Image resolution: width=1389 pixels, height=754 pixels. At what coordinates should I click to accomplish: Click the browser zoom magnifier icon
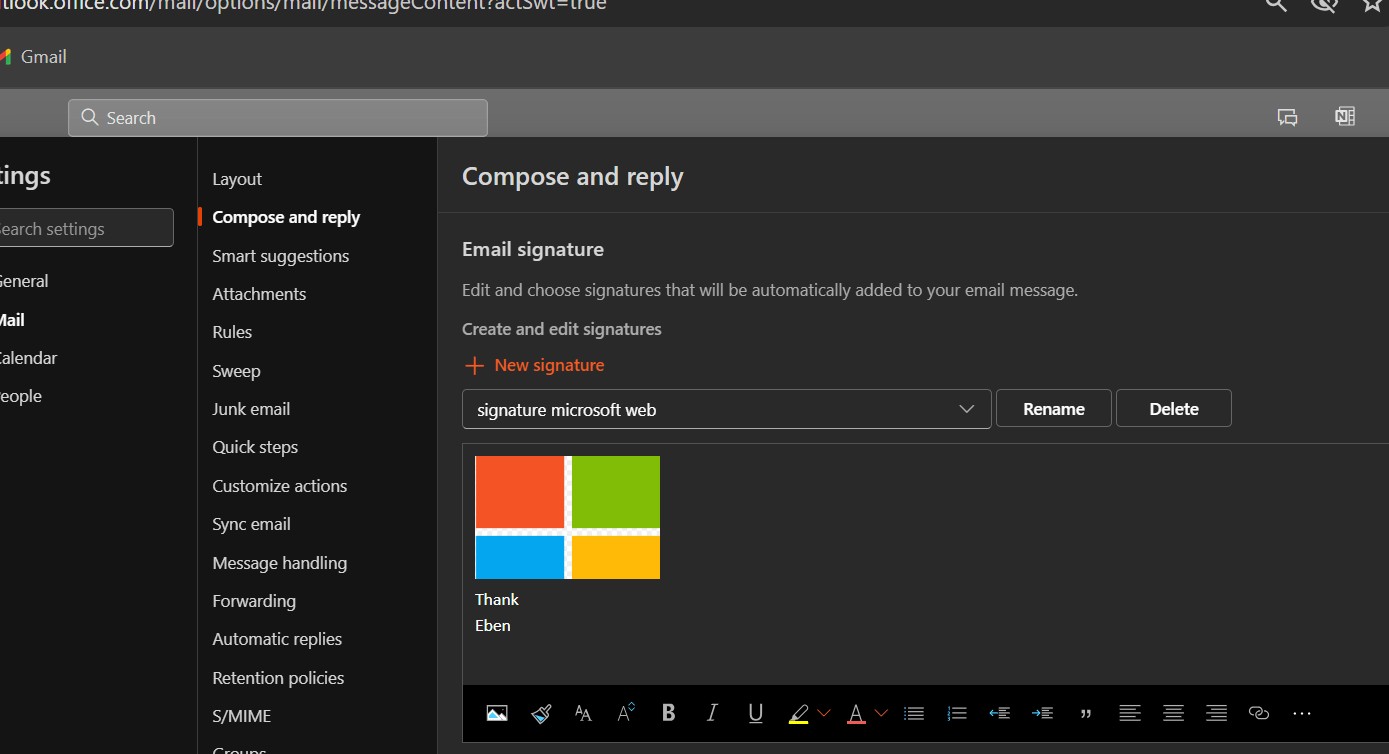[x=1276, y=4]
